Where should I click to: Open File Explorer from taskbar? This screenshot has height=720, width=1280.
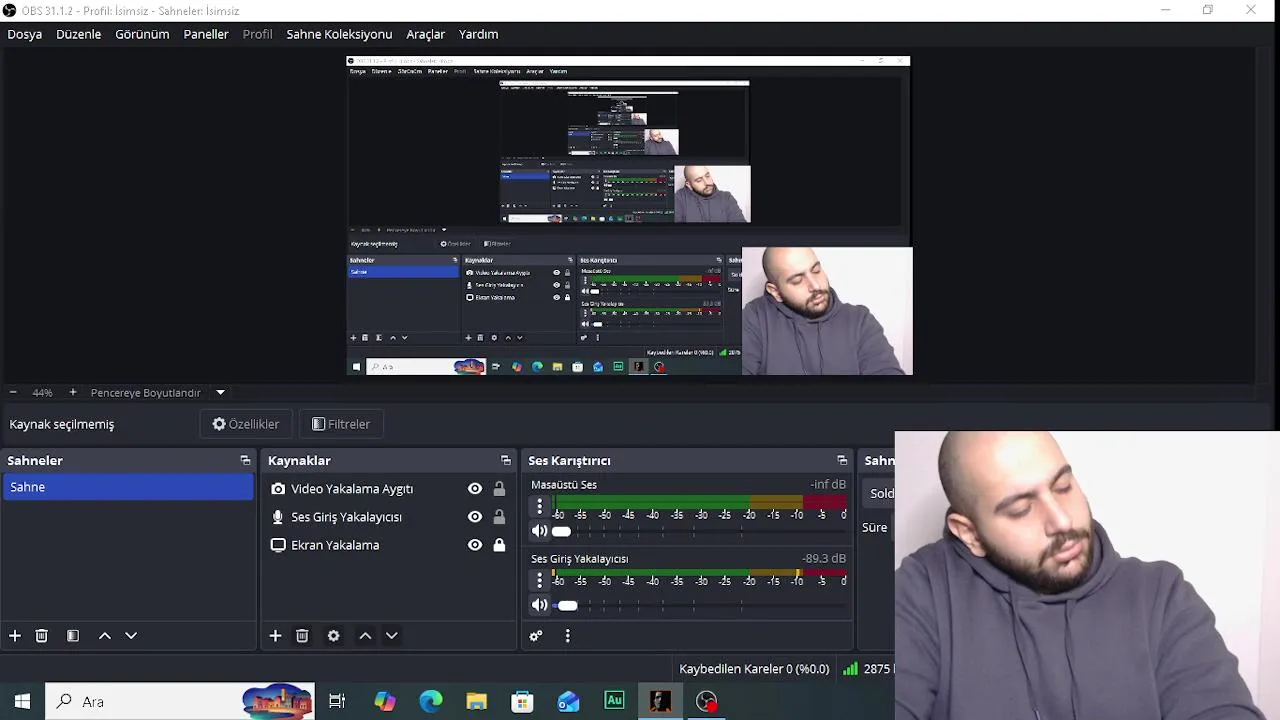(x=477, y=702)
